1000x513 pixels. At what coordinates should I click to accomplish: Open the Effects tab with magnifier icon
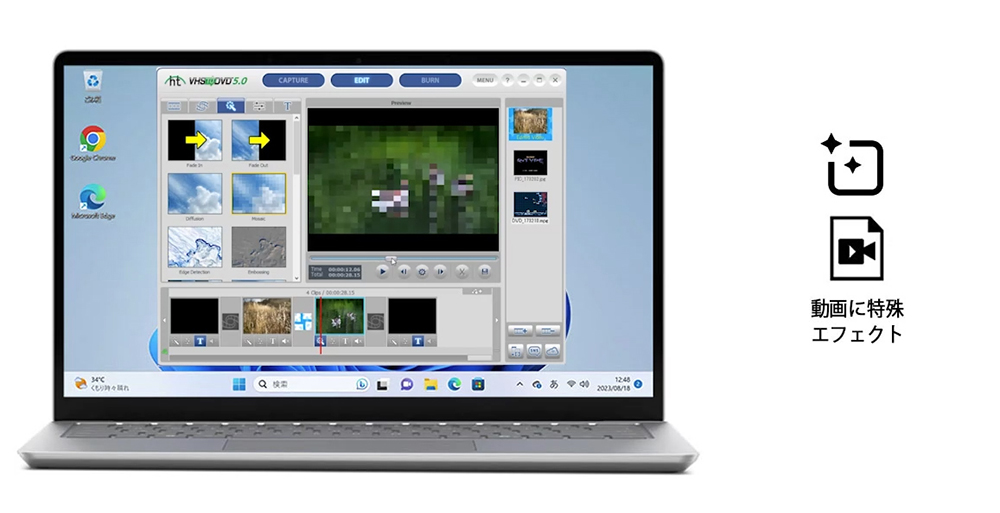pyautogui.click(x=231, y=106)
